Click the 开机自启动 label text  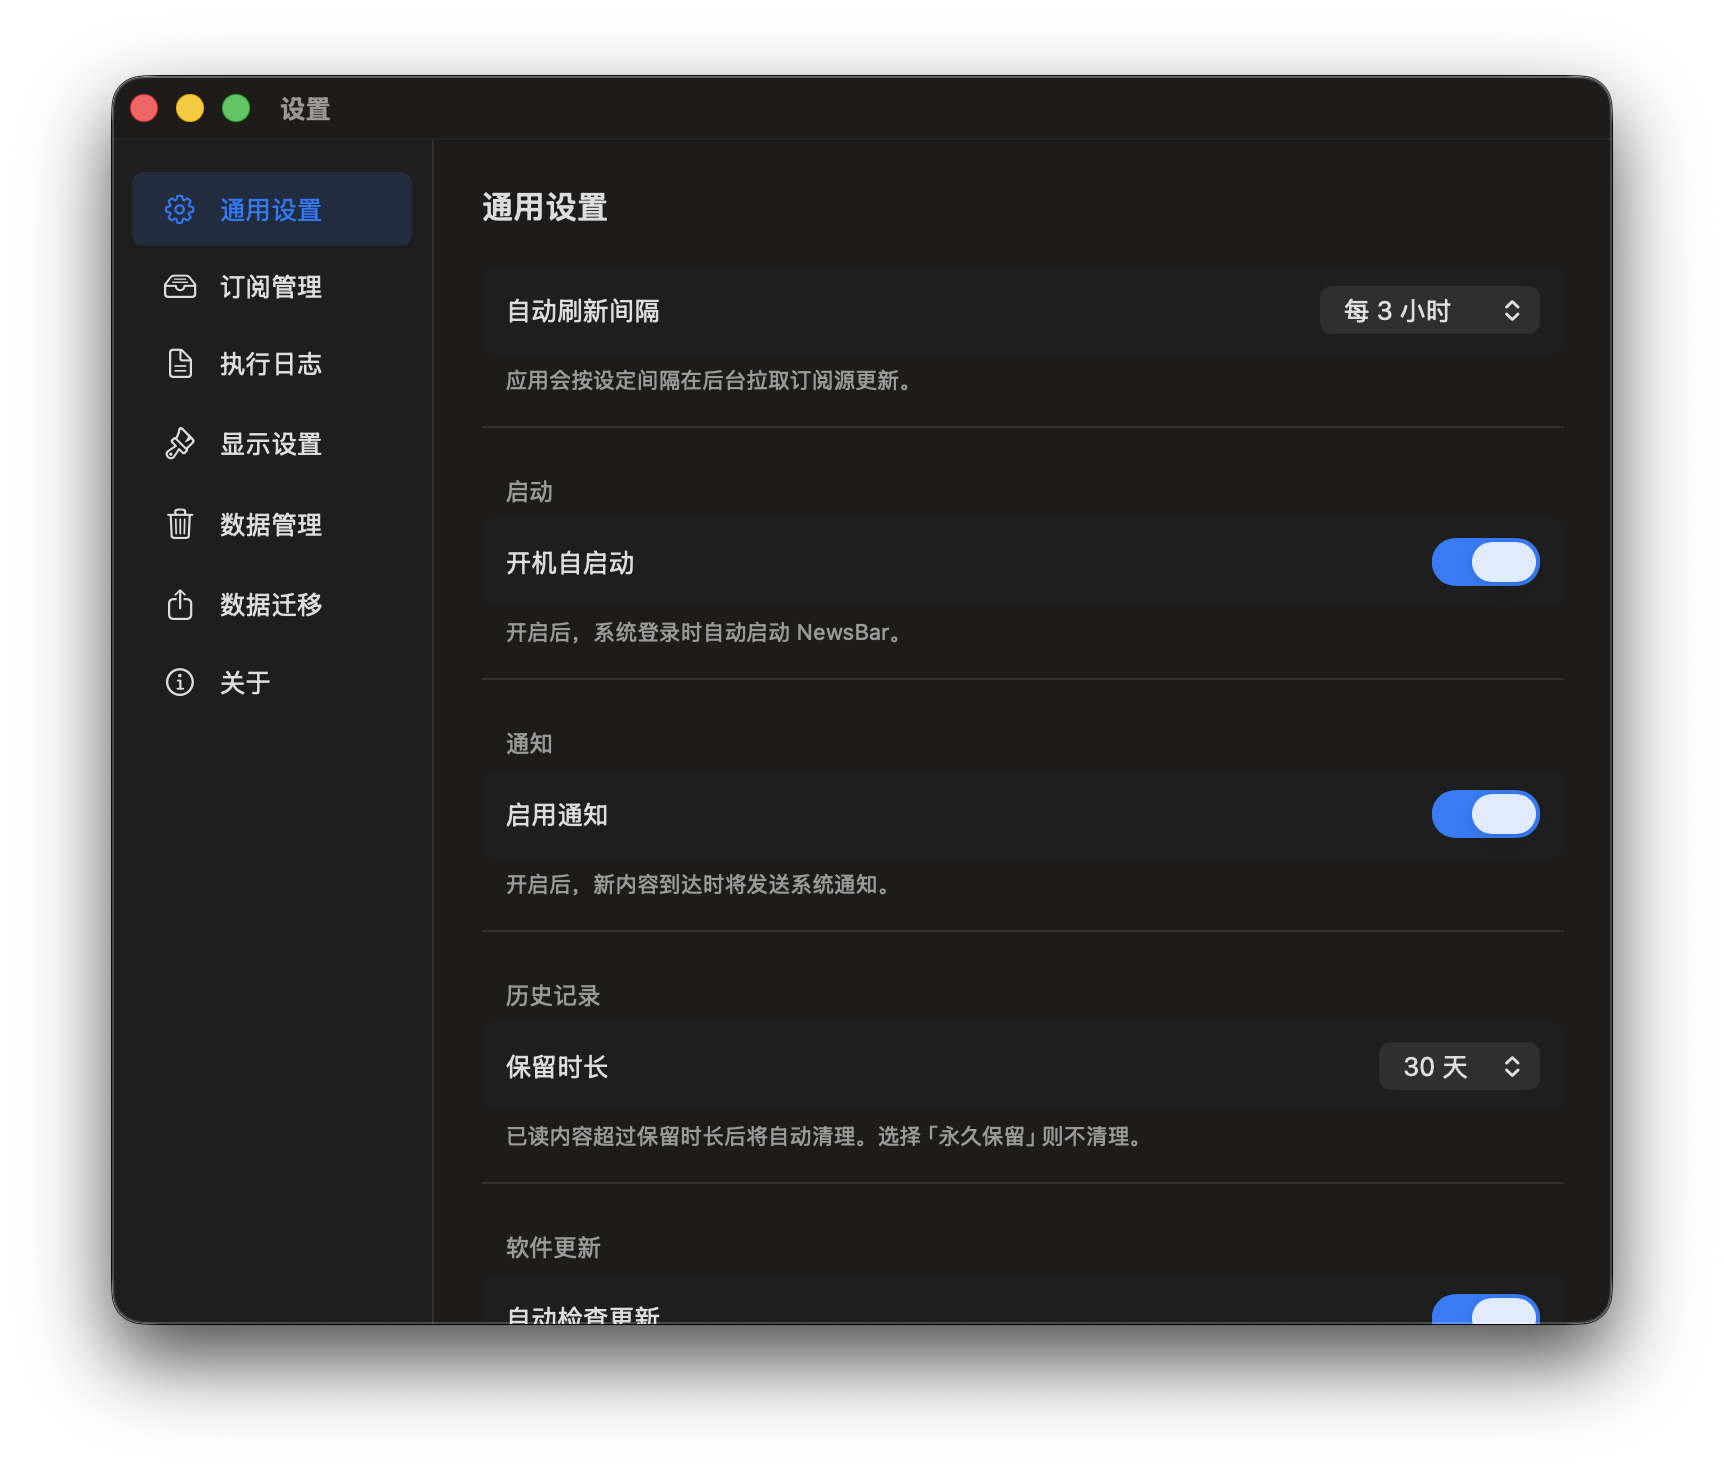coord(570,563)
